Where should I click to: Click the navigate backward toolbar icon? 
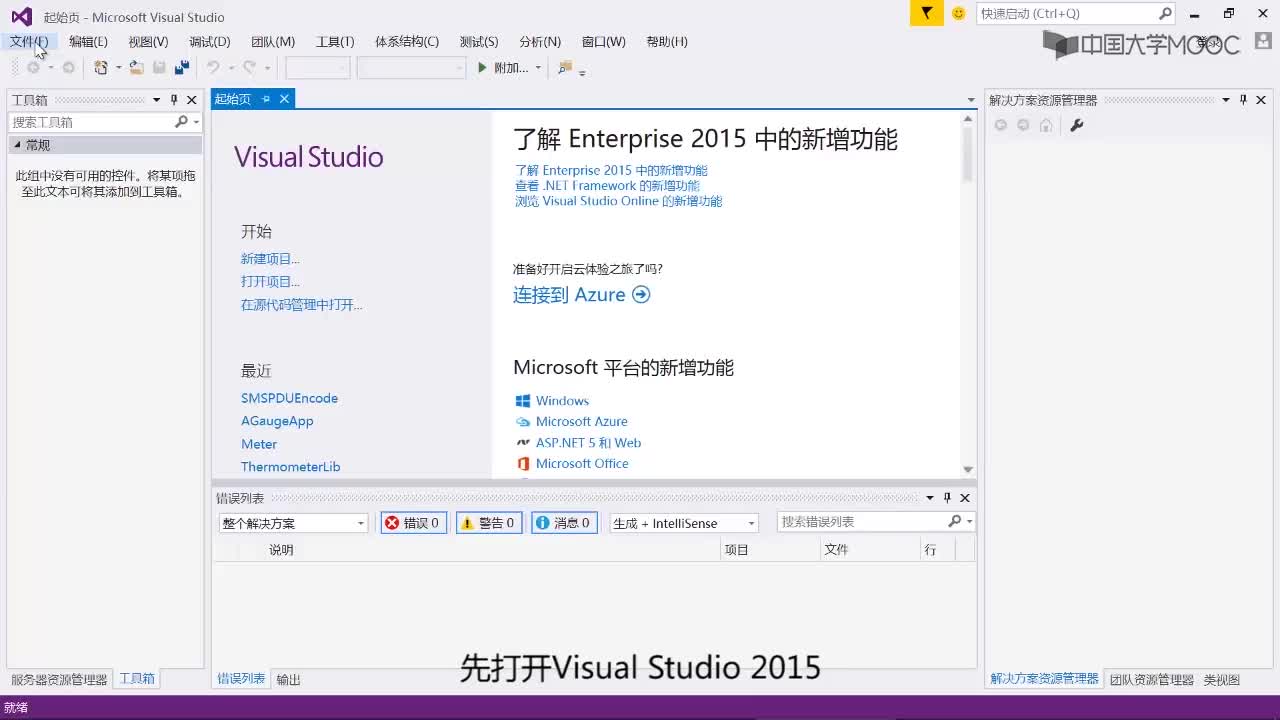point(33,68)
